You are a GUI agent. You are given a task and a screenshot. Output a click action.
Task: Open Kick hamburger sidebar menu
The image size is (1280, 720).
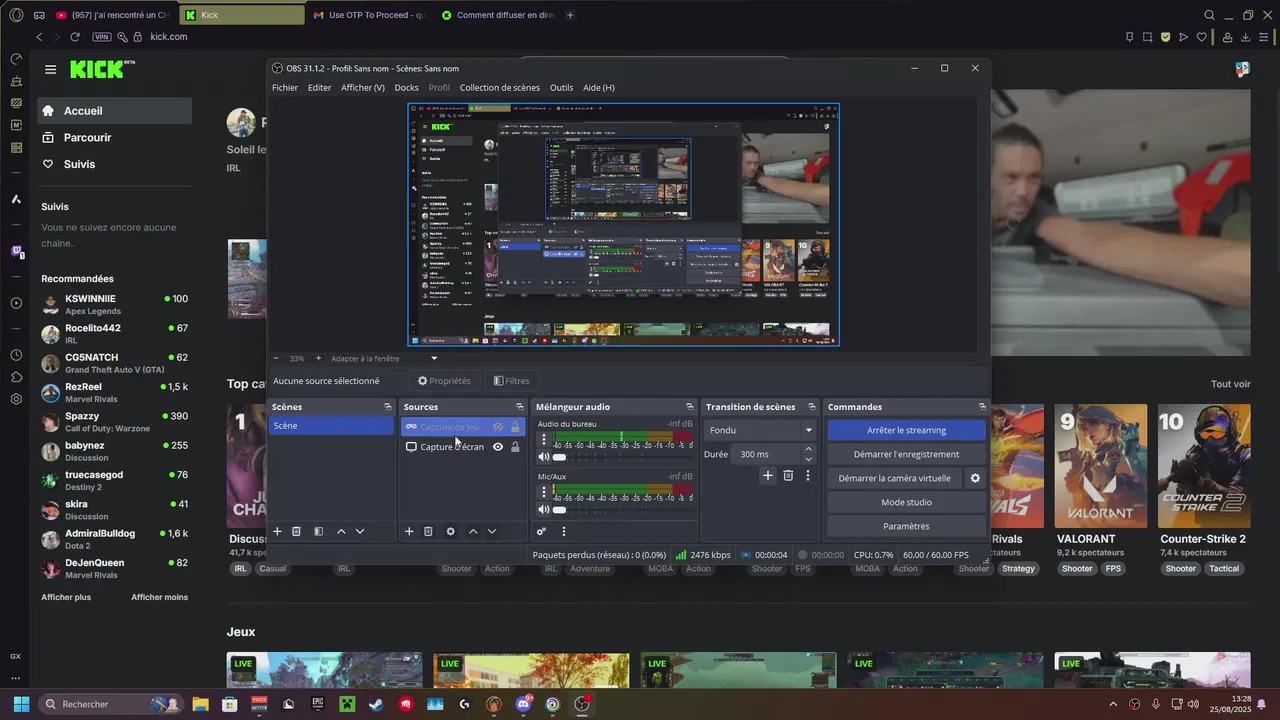[50, 69]
